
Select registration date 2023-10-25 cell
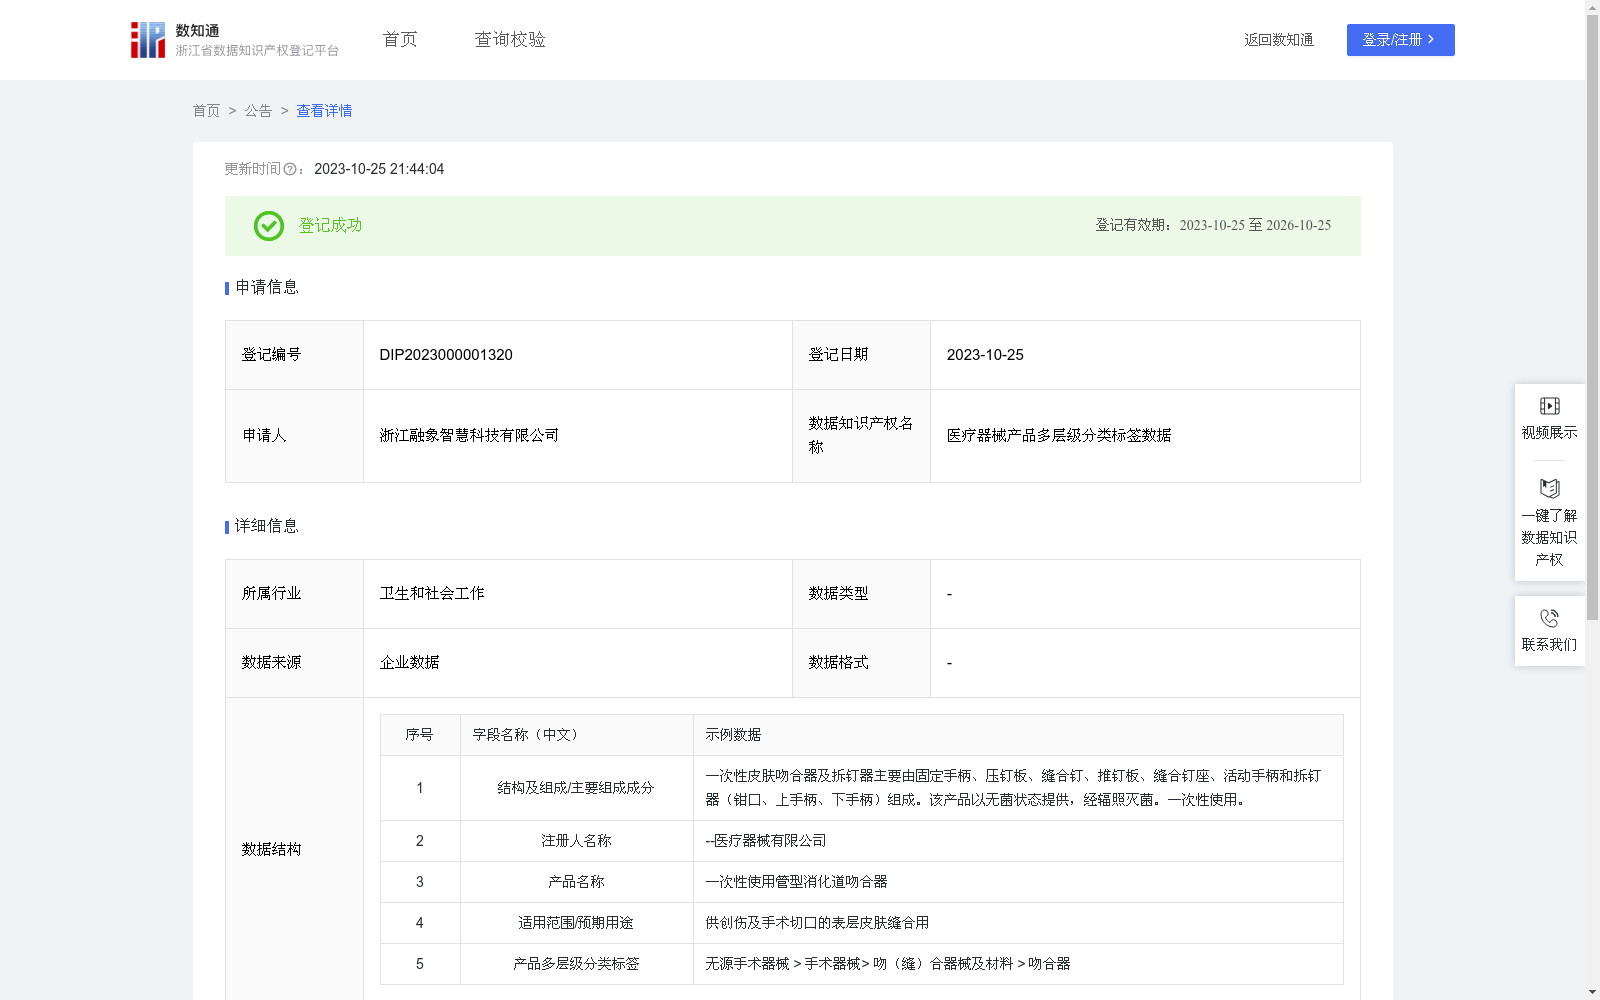(1145, 355)
